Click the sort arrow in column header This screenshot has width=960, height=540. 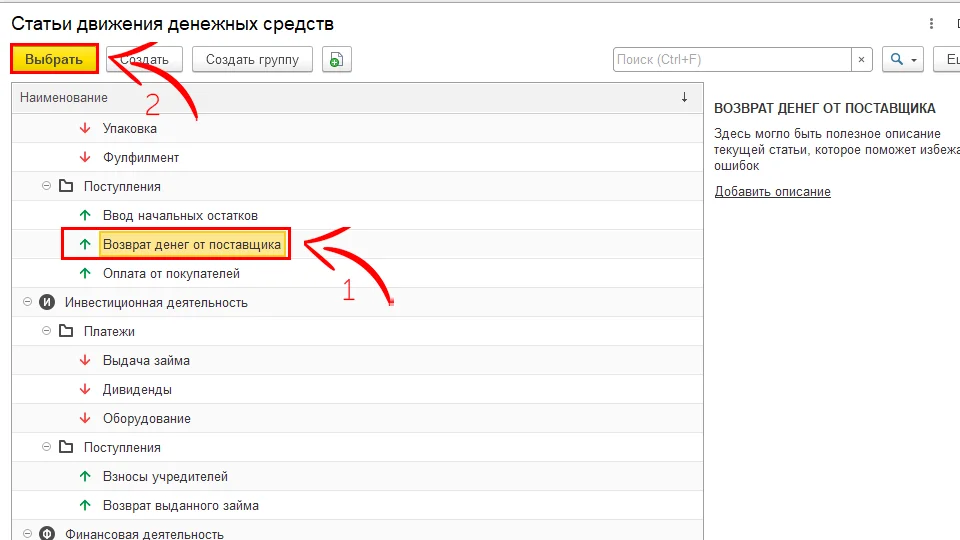click(684, 98)
